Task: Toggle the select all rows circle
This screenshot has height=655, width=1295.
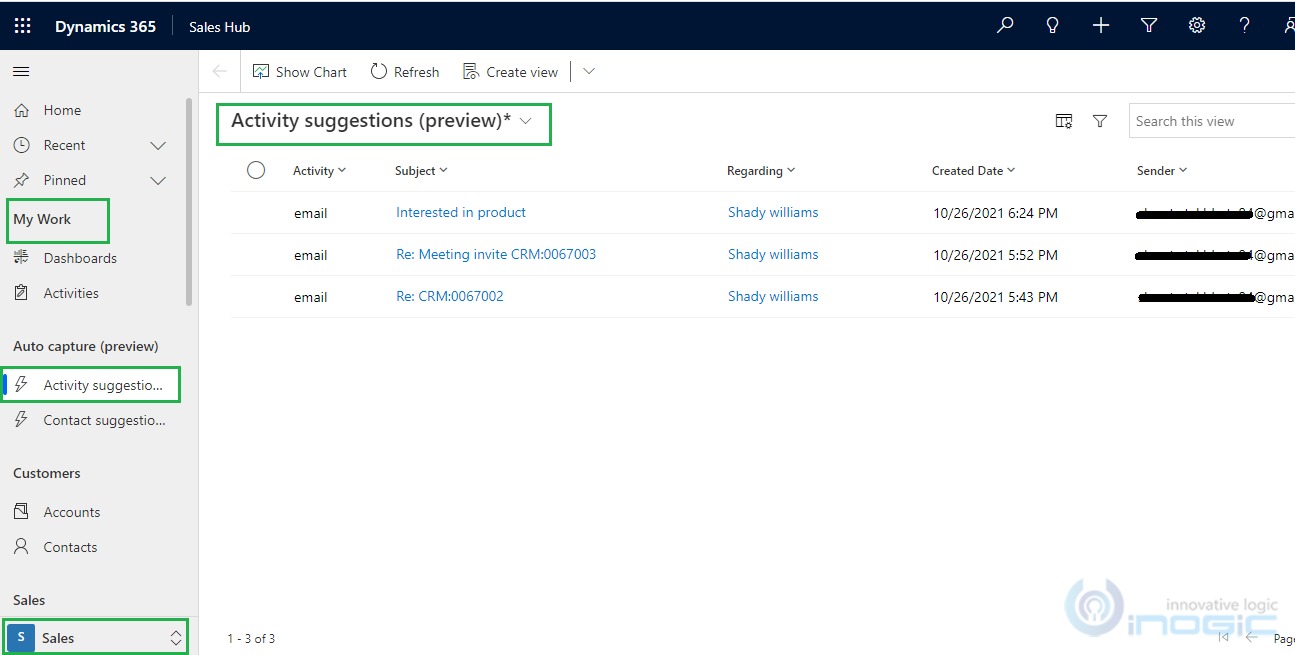Action: (x=256, y=170)
